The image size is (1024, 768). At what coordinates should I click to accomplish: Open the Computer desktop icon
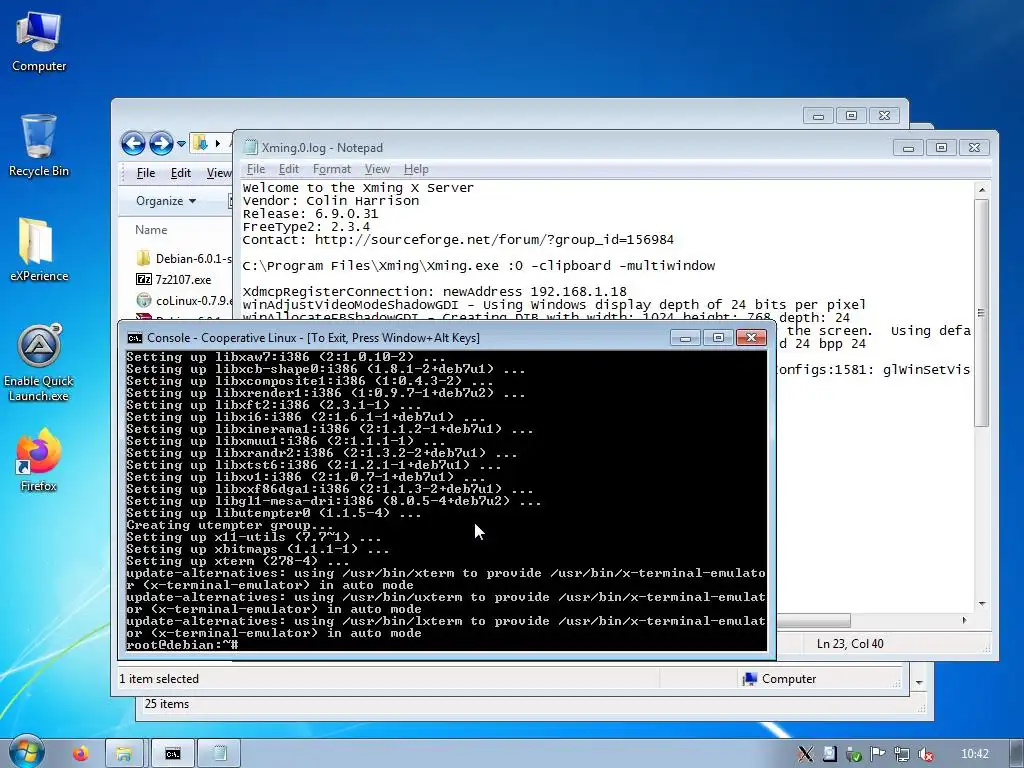[39, 42]
